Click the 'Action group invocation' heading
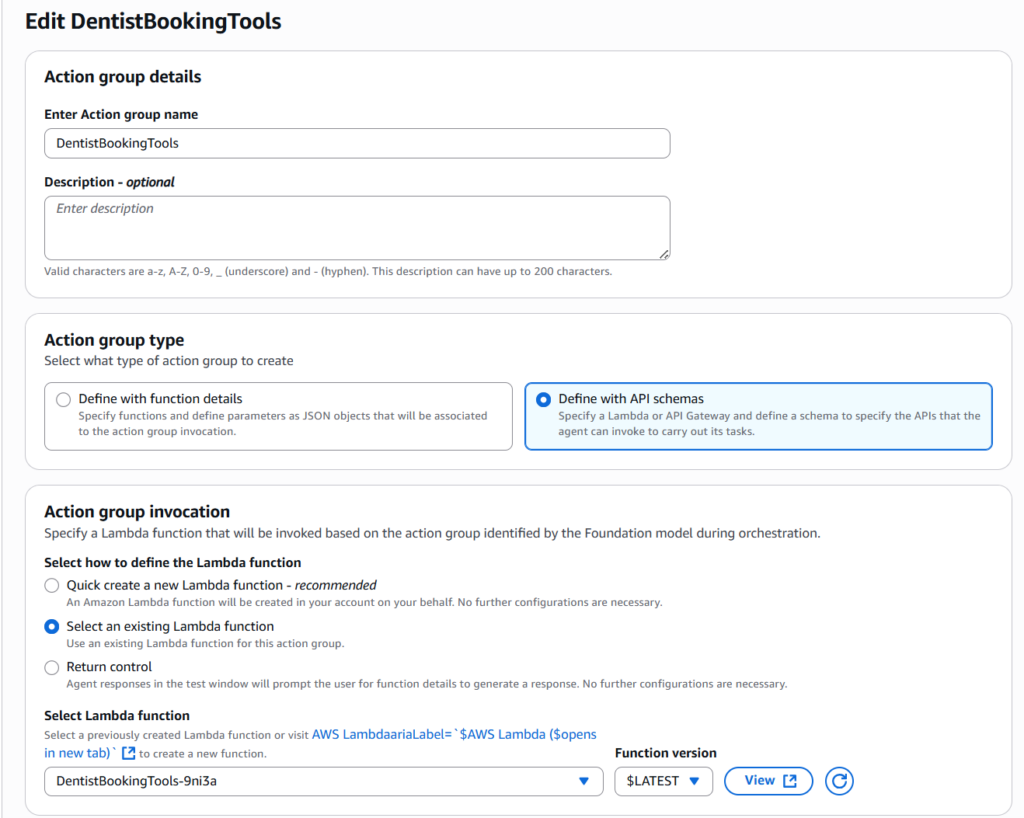This screenshot has height=818, width=1024. pos(137,512)
